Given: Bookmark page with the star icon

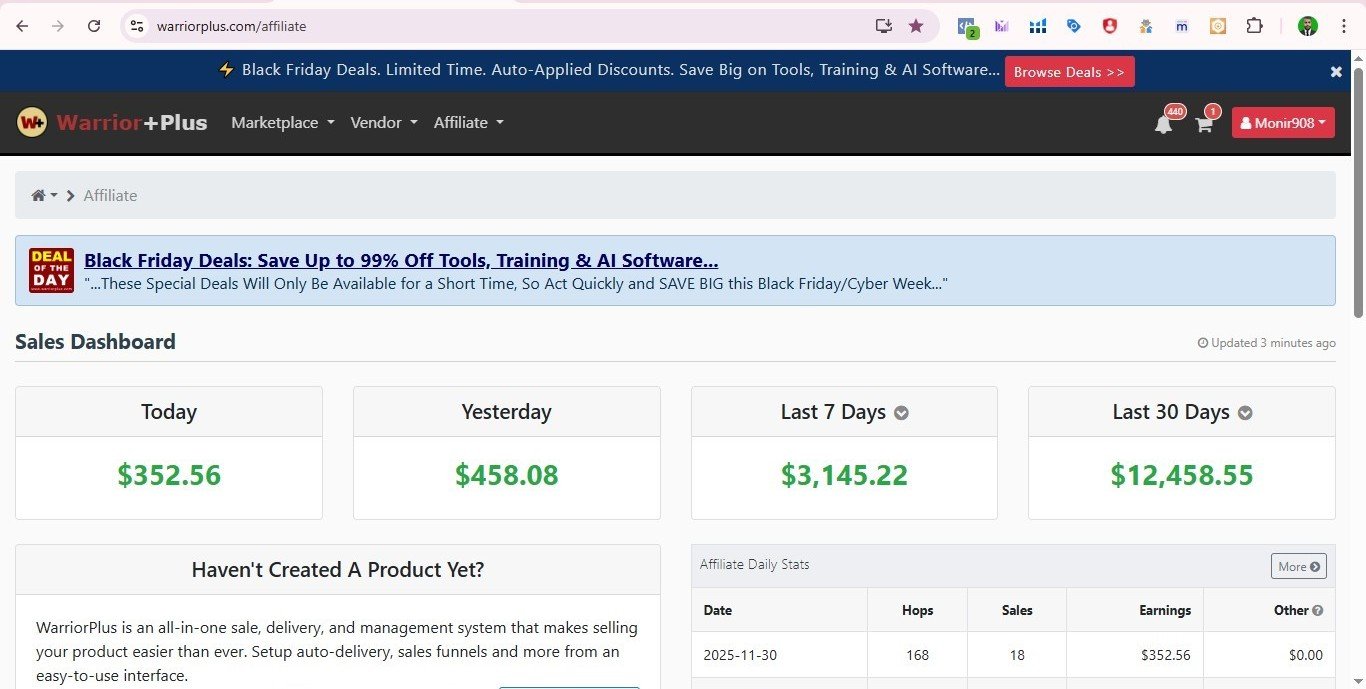Looking at the screenshot, I should pos(916,26).
